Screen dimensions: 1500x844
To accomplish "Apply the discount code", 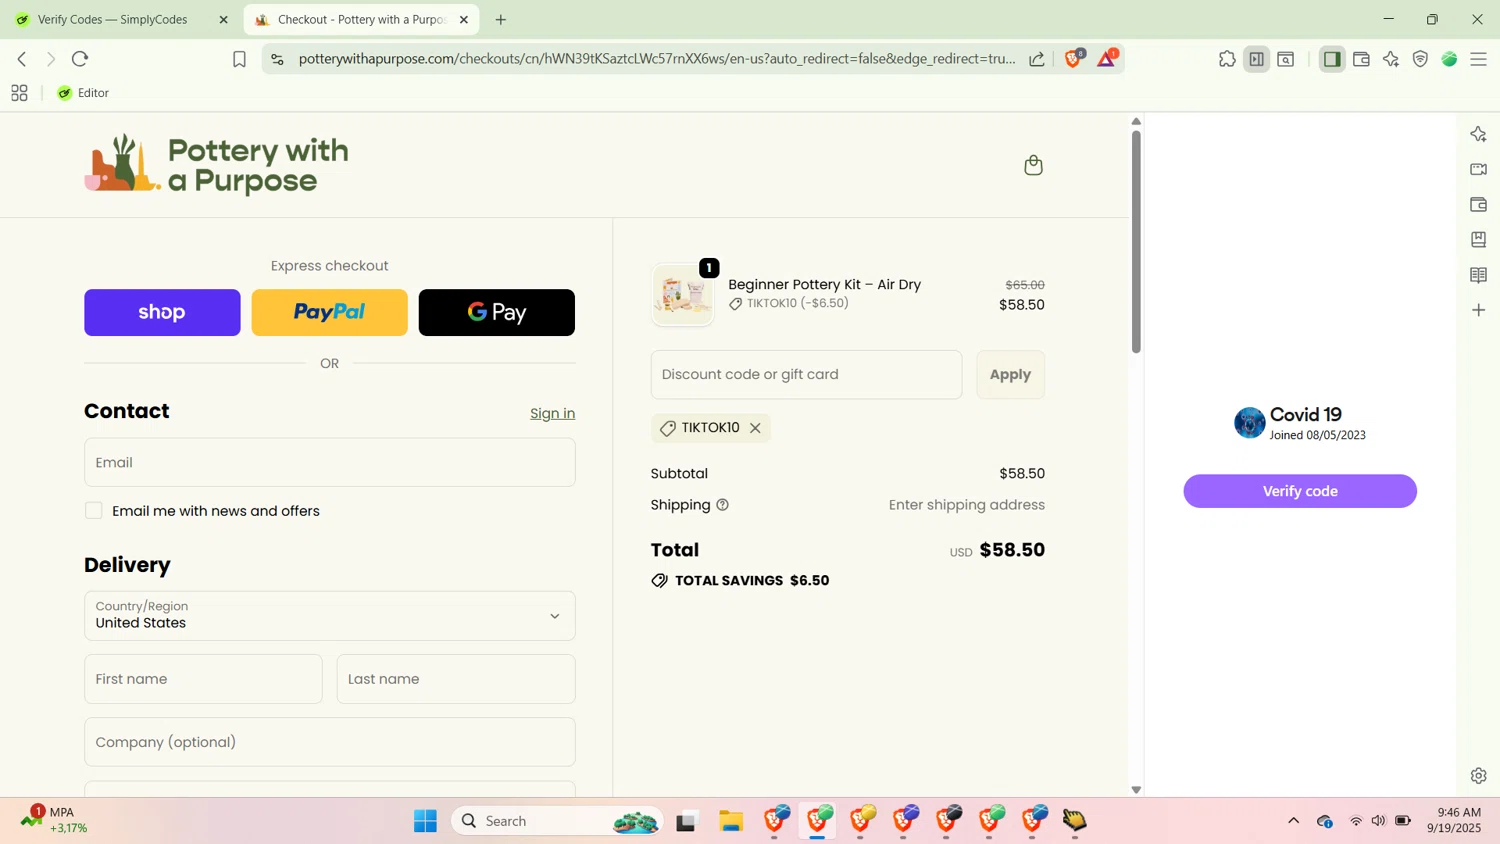I will click(x=1010, y=375).
